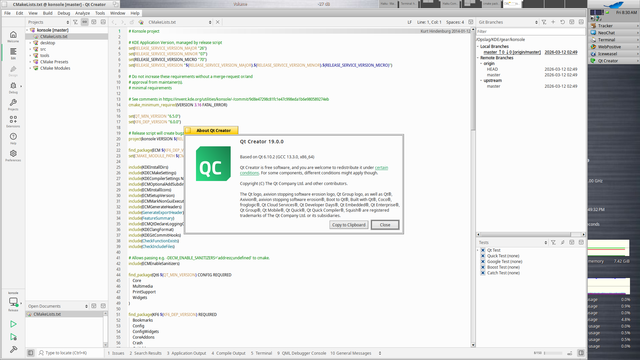This screenshot has height=360, width=640.
Task: Open the Design mode
Action: pyautogui.click(x=13, y=70)
